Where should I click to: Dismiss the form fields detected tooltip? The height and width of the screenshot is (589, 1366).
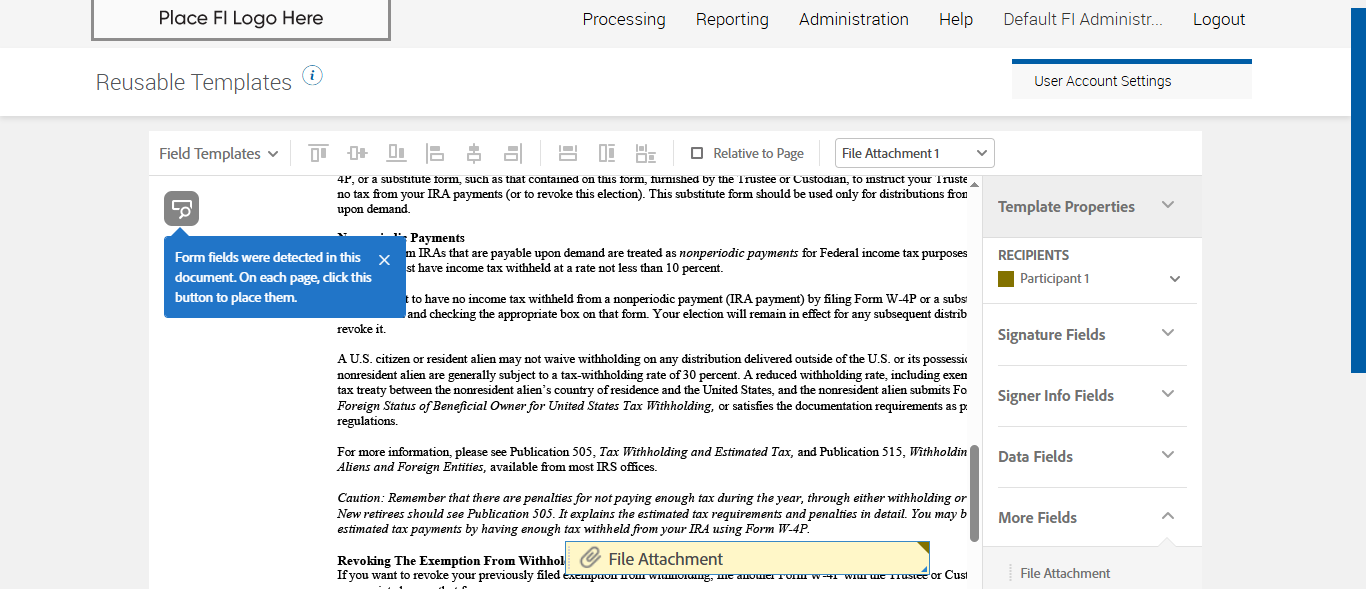[384, 260]
